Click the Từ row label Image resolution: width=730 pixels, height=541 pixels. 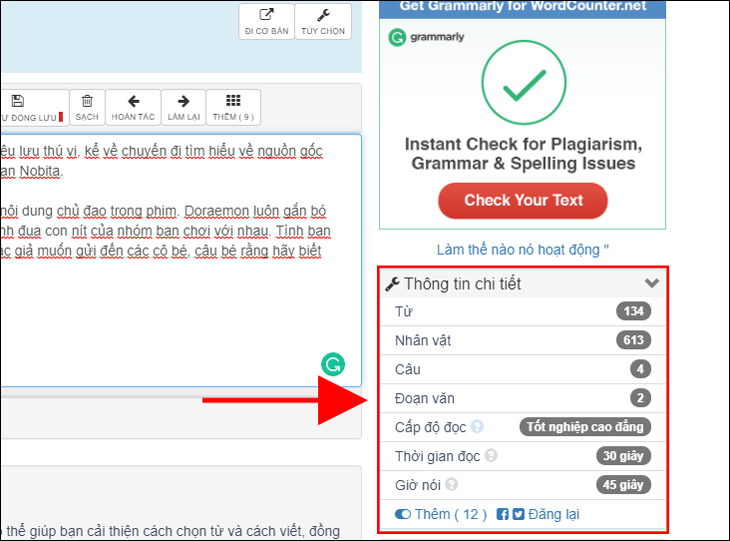click(404, 311)
